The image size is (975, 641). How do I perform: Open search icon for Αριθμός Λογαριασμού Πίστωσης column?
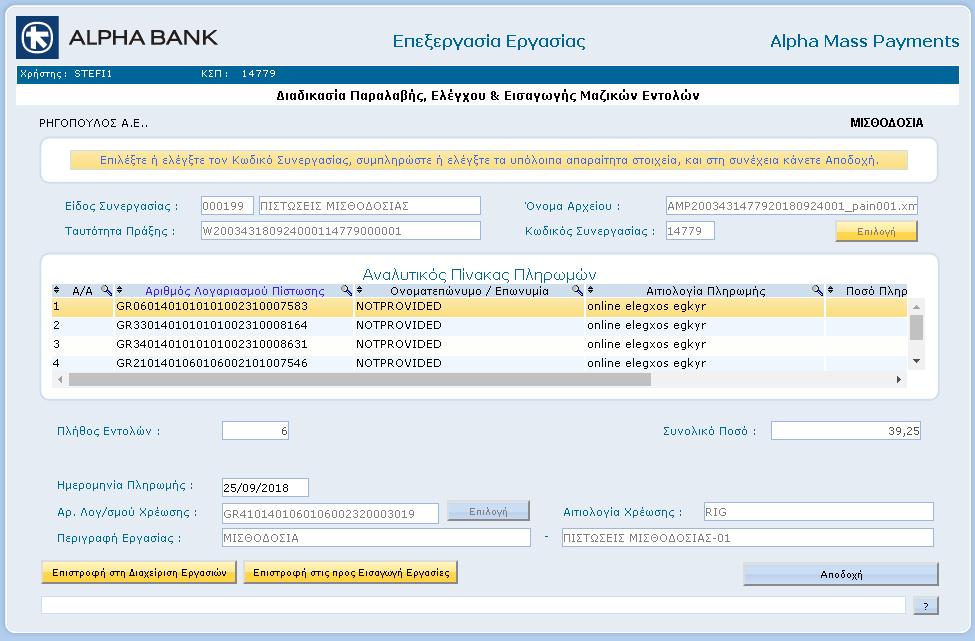346,290
